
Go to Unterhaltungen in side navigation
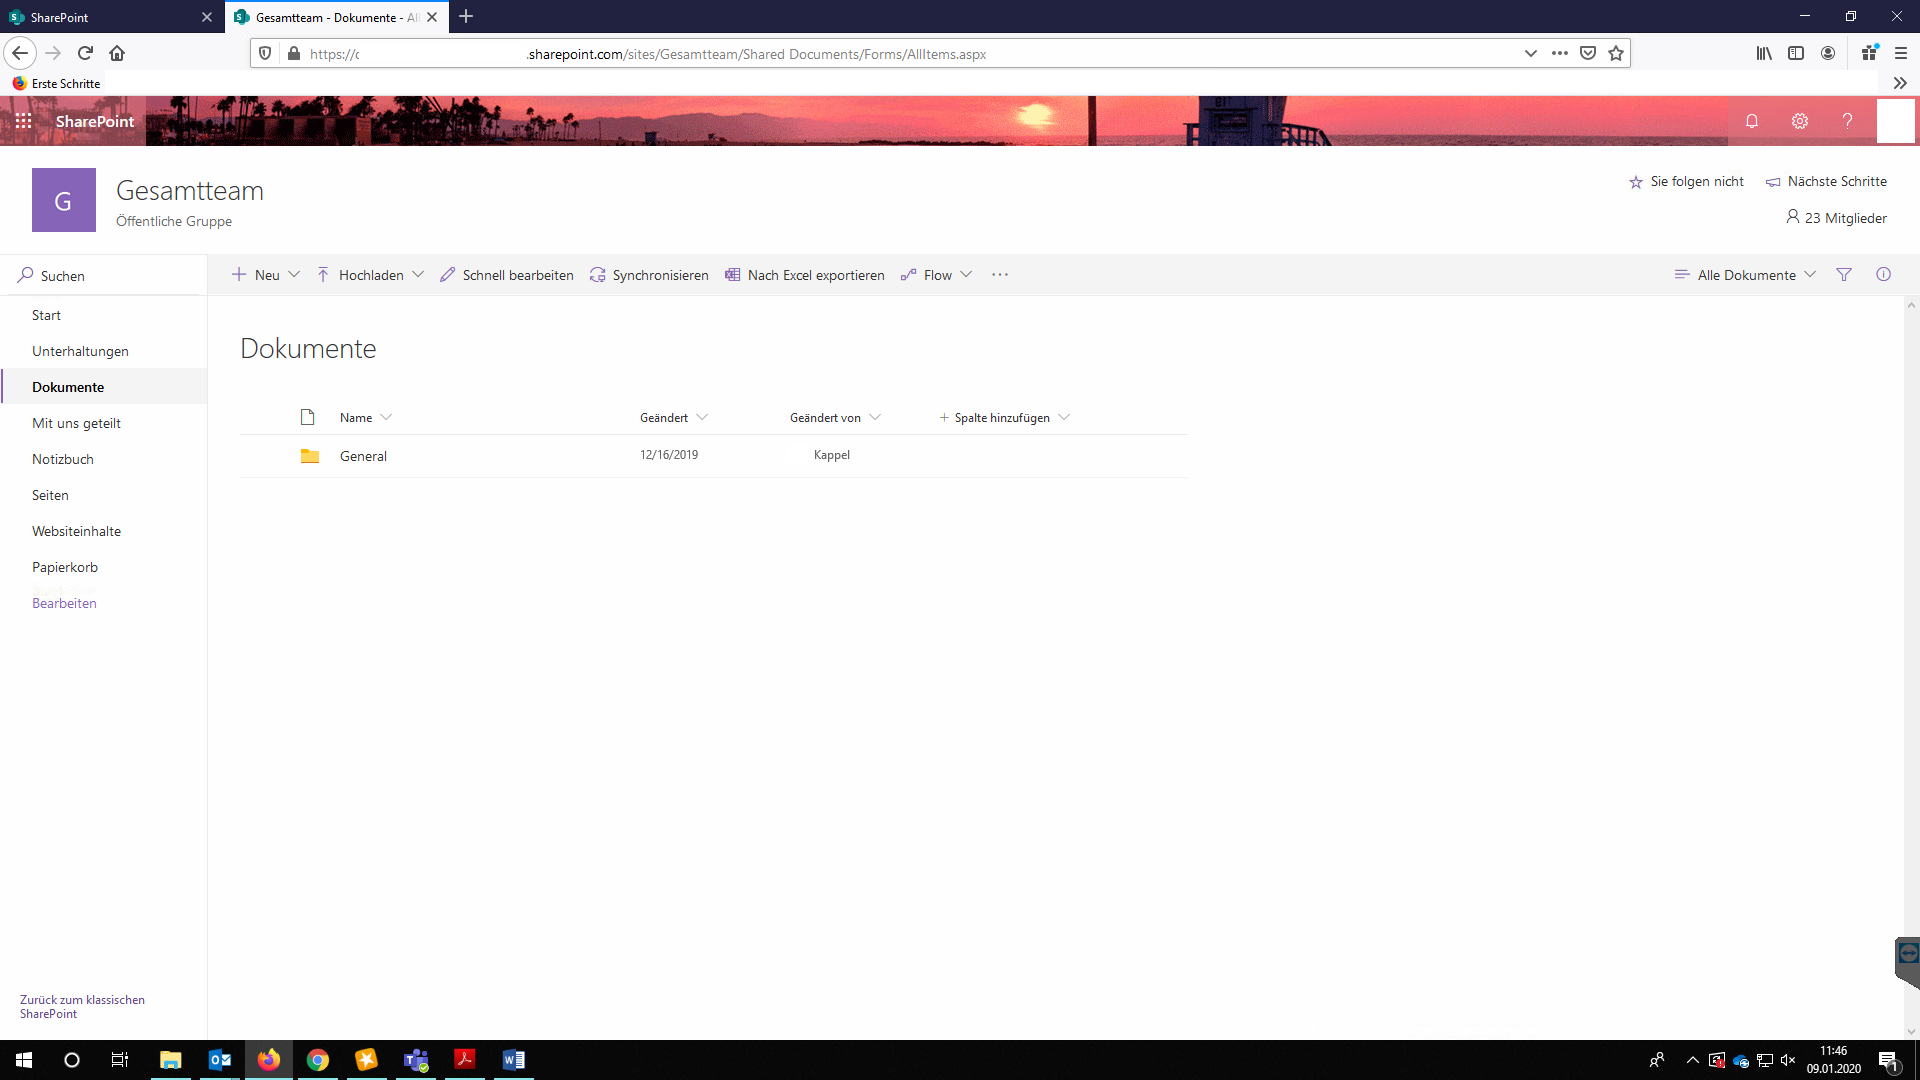[x=80, y=351]
